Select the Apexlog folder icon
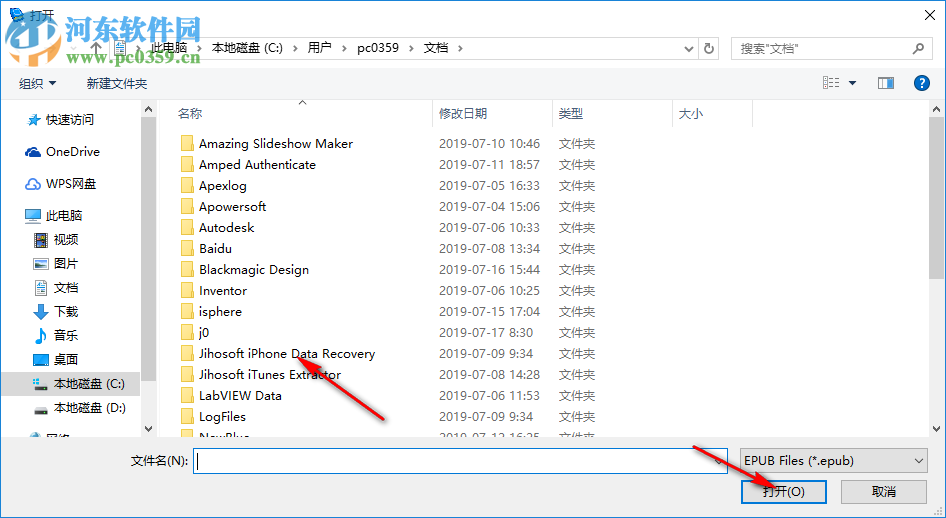The width and height of the screenshot is (946, 518). point(188,186)
